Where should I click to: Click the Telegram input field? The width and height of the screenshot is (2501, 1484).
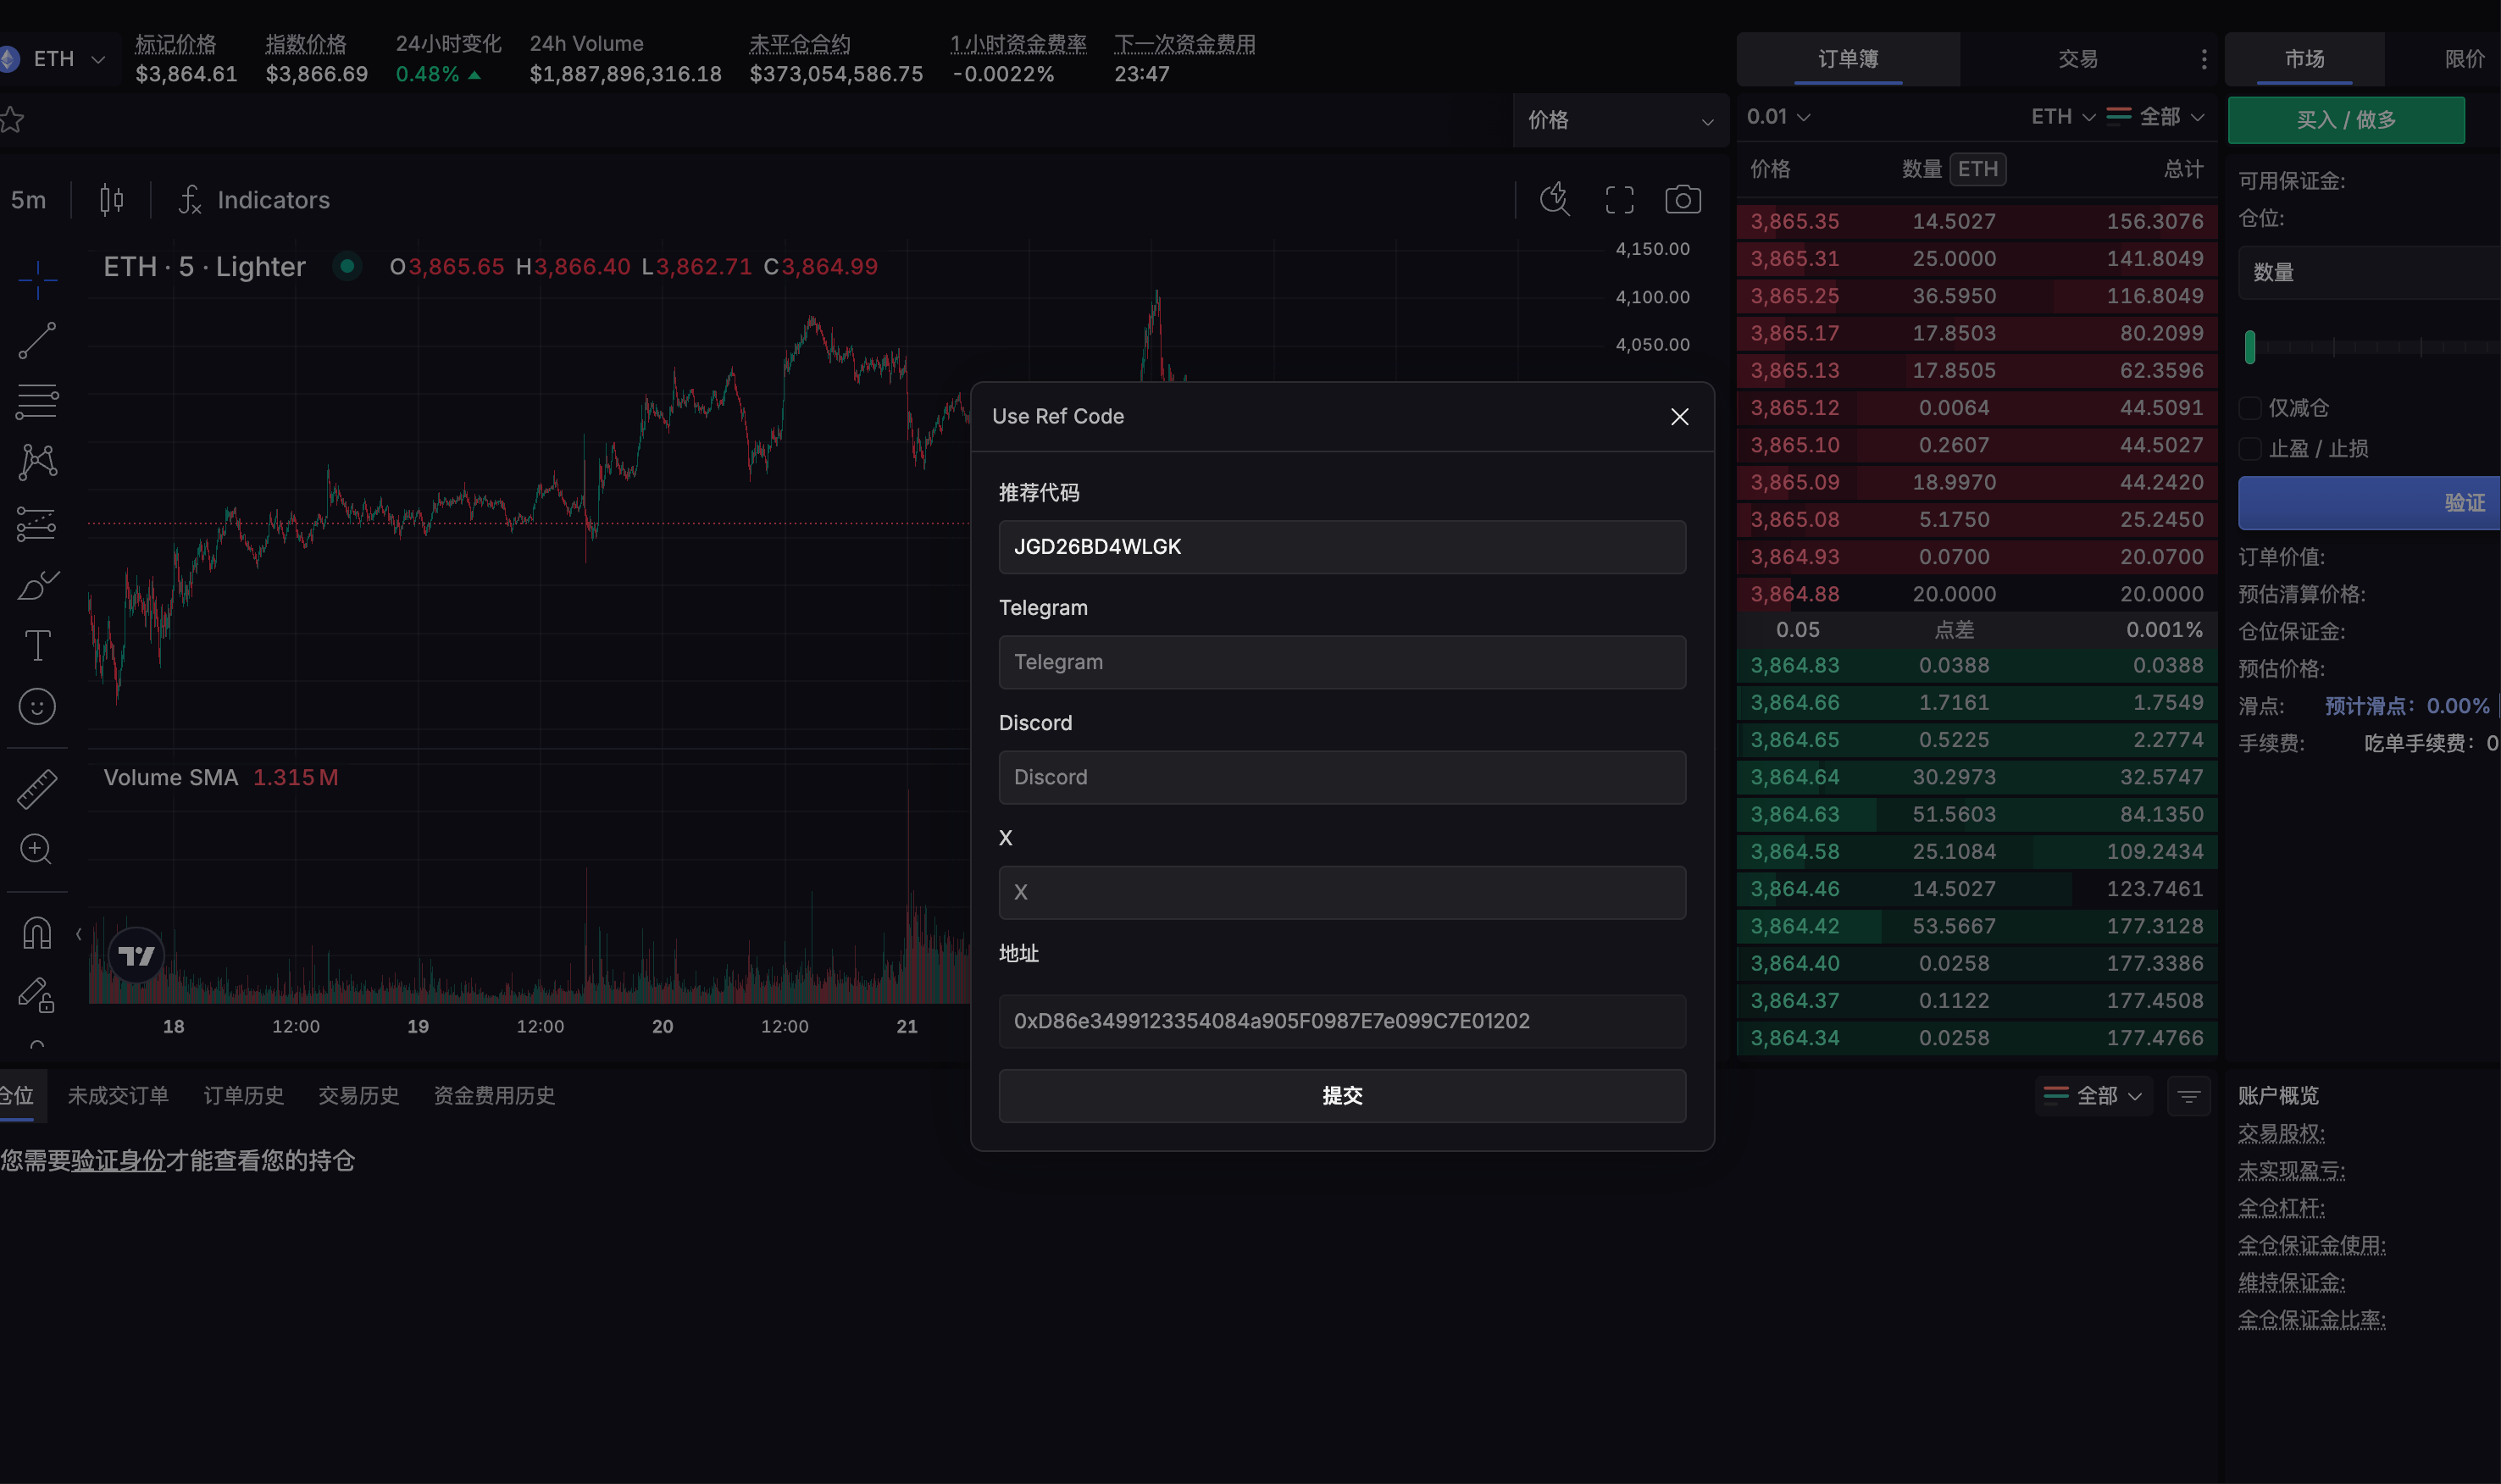pos(1341,662)
